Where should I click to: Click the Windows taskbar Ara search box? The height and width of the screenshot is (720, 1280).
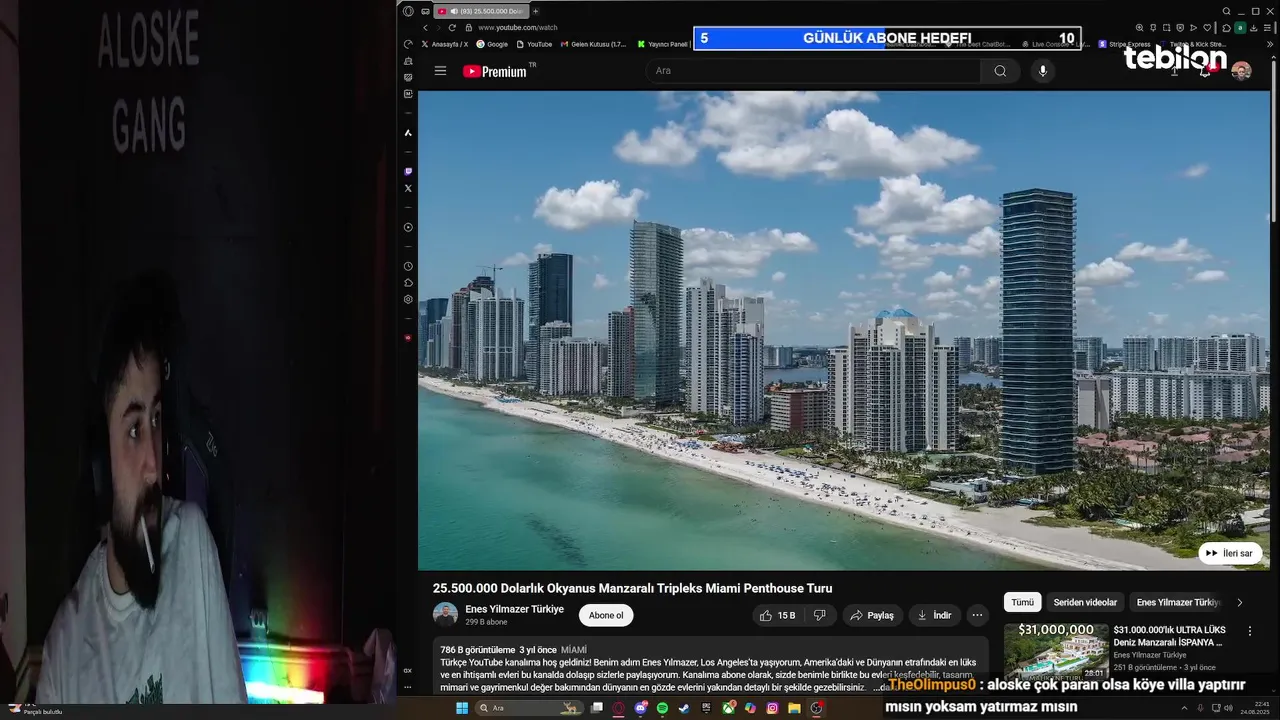coord(528,708)
